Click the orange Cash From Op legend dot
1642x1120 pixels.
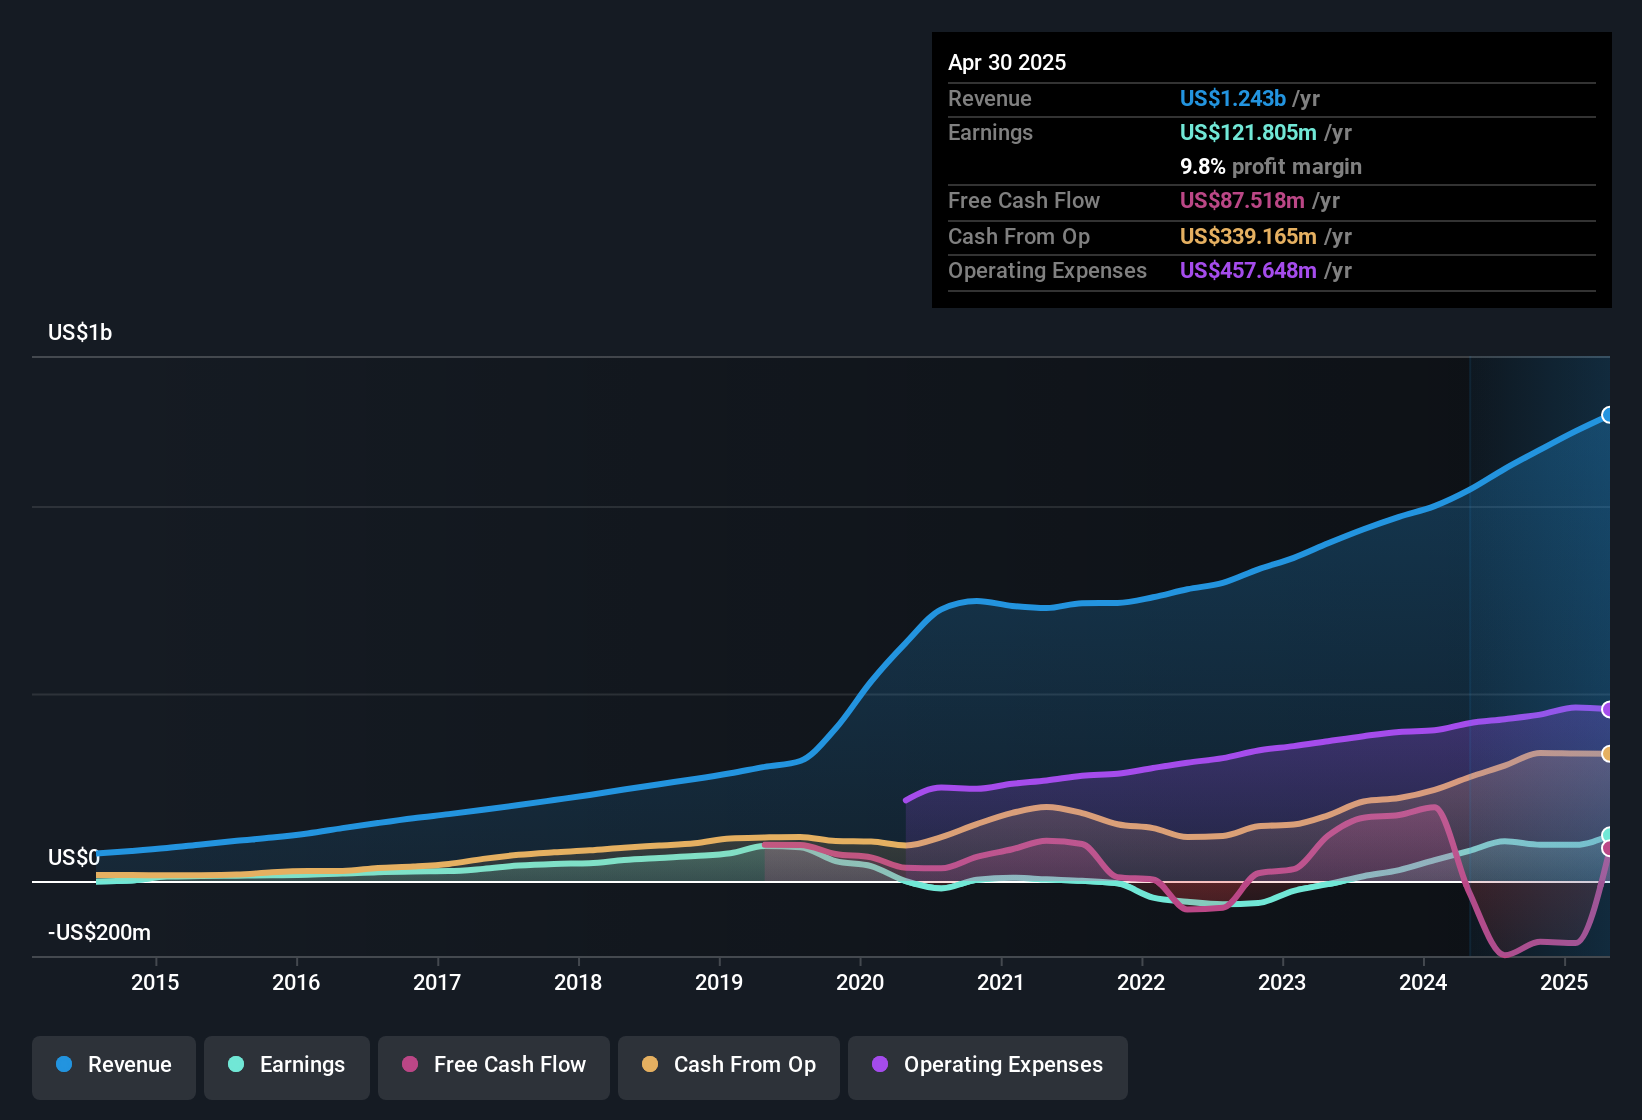click(650, 1064)
